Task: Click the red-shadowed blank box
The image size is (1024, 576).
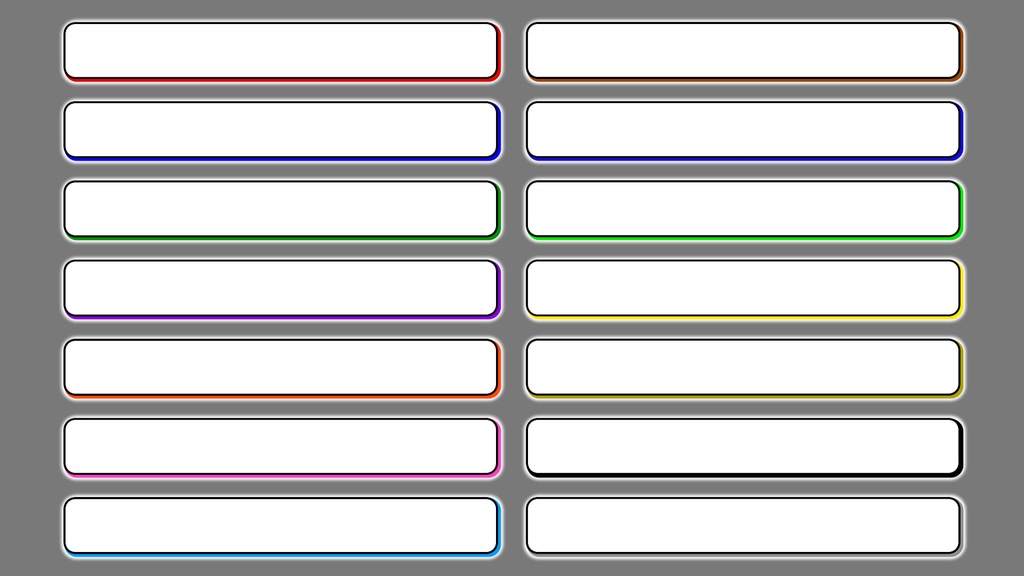Action: [281, 51]
